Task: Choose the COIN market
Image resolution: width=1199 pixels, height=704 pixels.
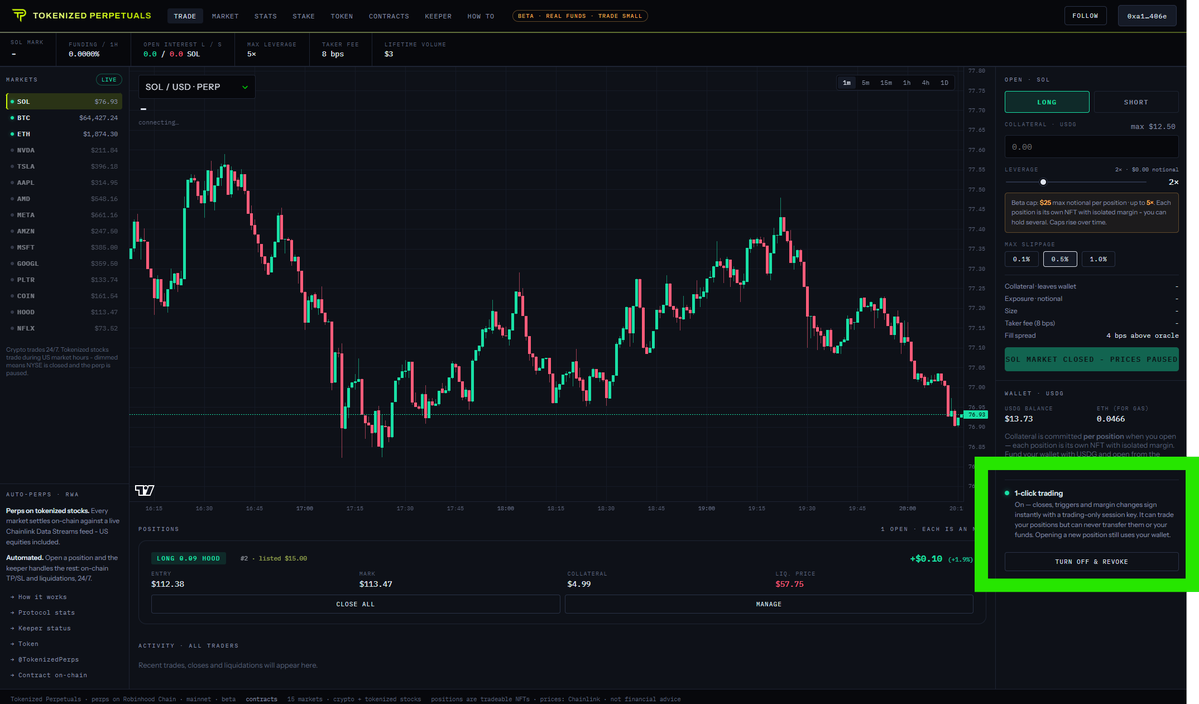Action: [x=64, y=296]
